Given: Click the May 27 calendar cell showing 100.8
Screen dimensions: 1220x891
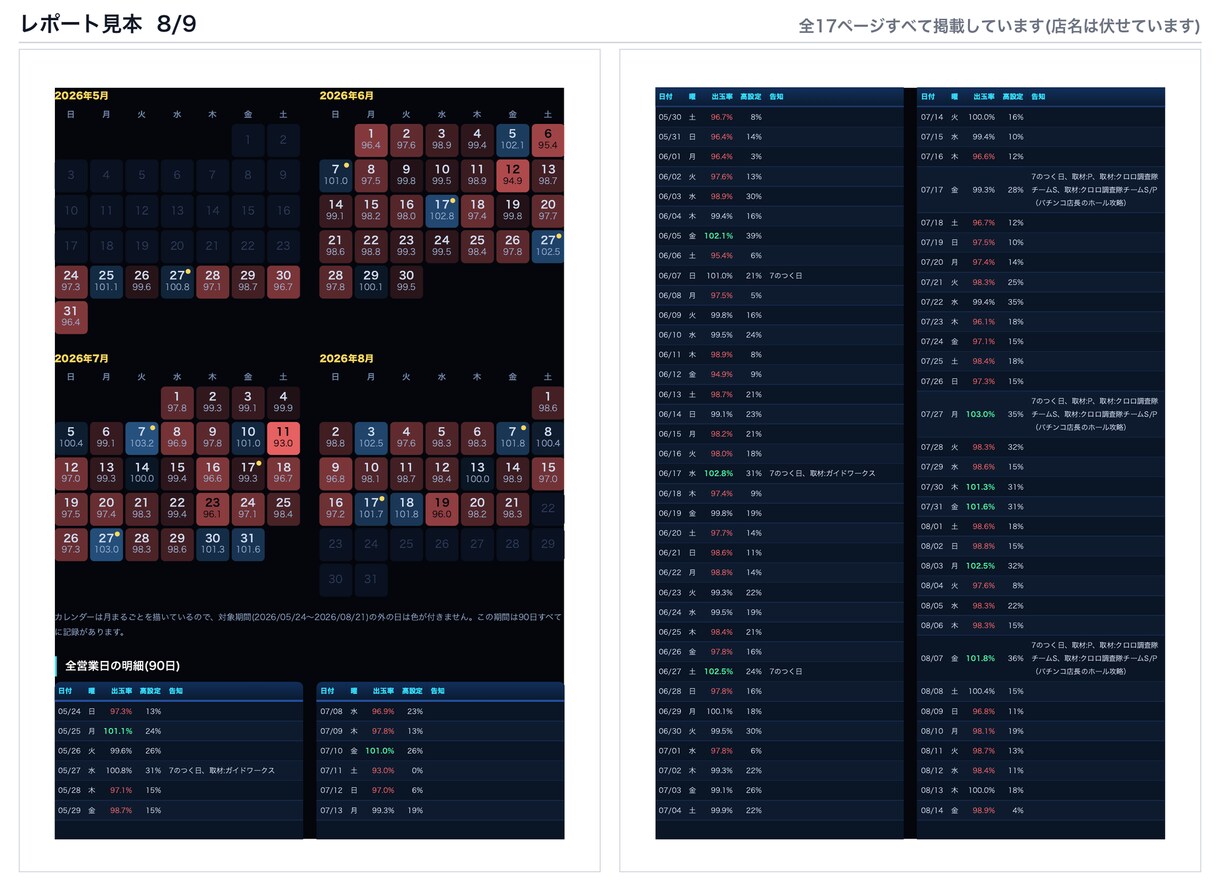Looking at the screenshot, I should coord(177,282).
